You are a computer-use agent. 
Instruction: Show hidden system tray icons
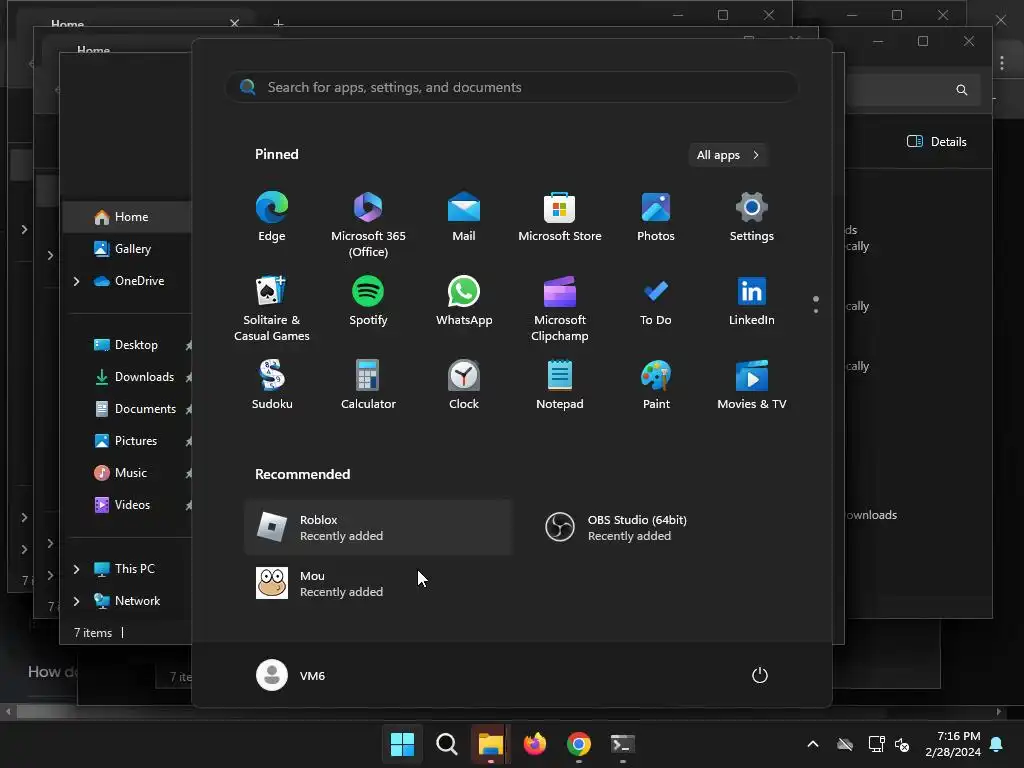coord(813,744)
